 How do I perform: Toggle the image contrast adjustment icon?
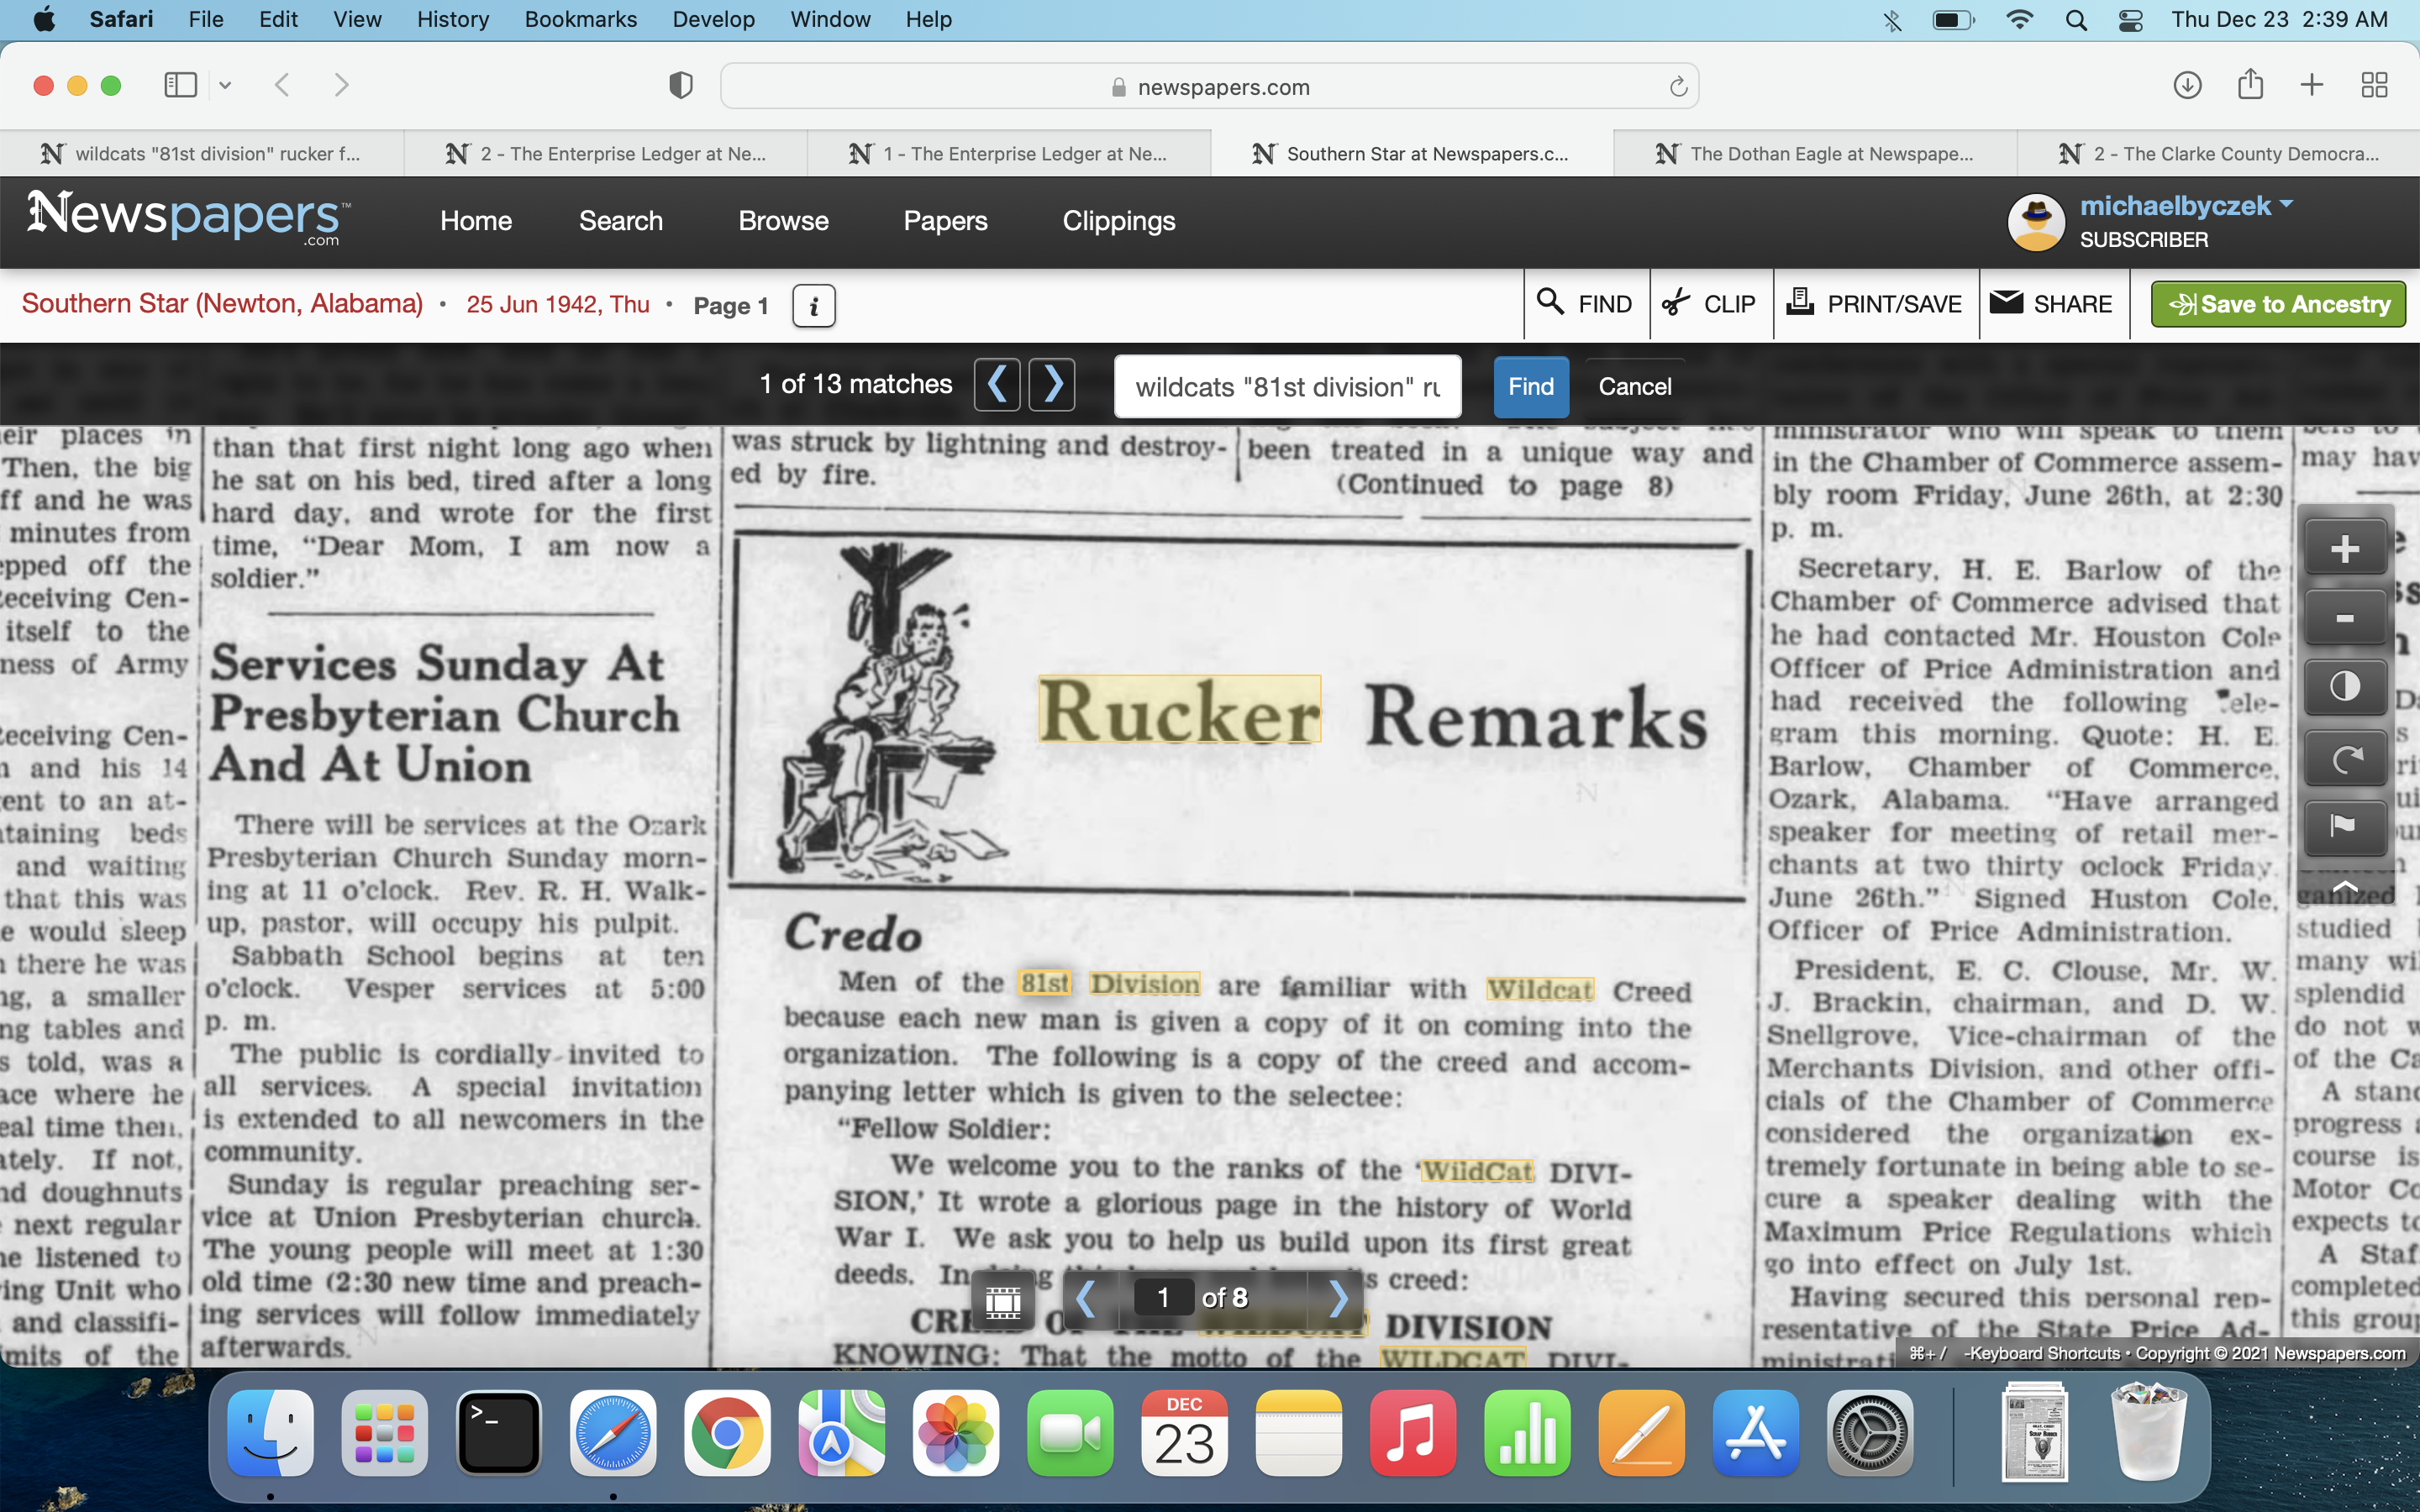tap(2344, 687)
